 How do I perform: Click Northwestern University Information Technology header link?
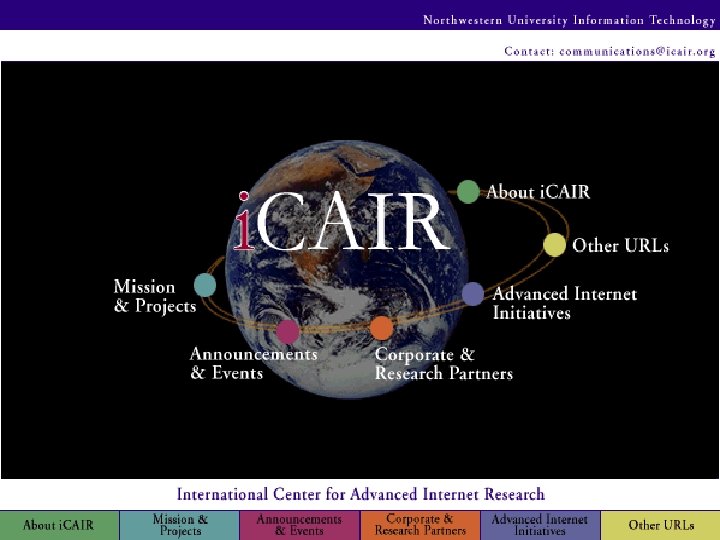[569, 20]
